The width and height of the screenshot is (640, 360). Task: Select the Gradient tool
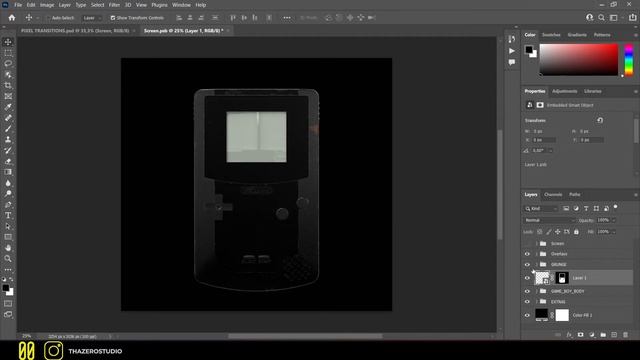tap(8, 172)
